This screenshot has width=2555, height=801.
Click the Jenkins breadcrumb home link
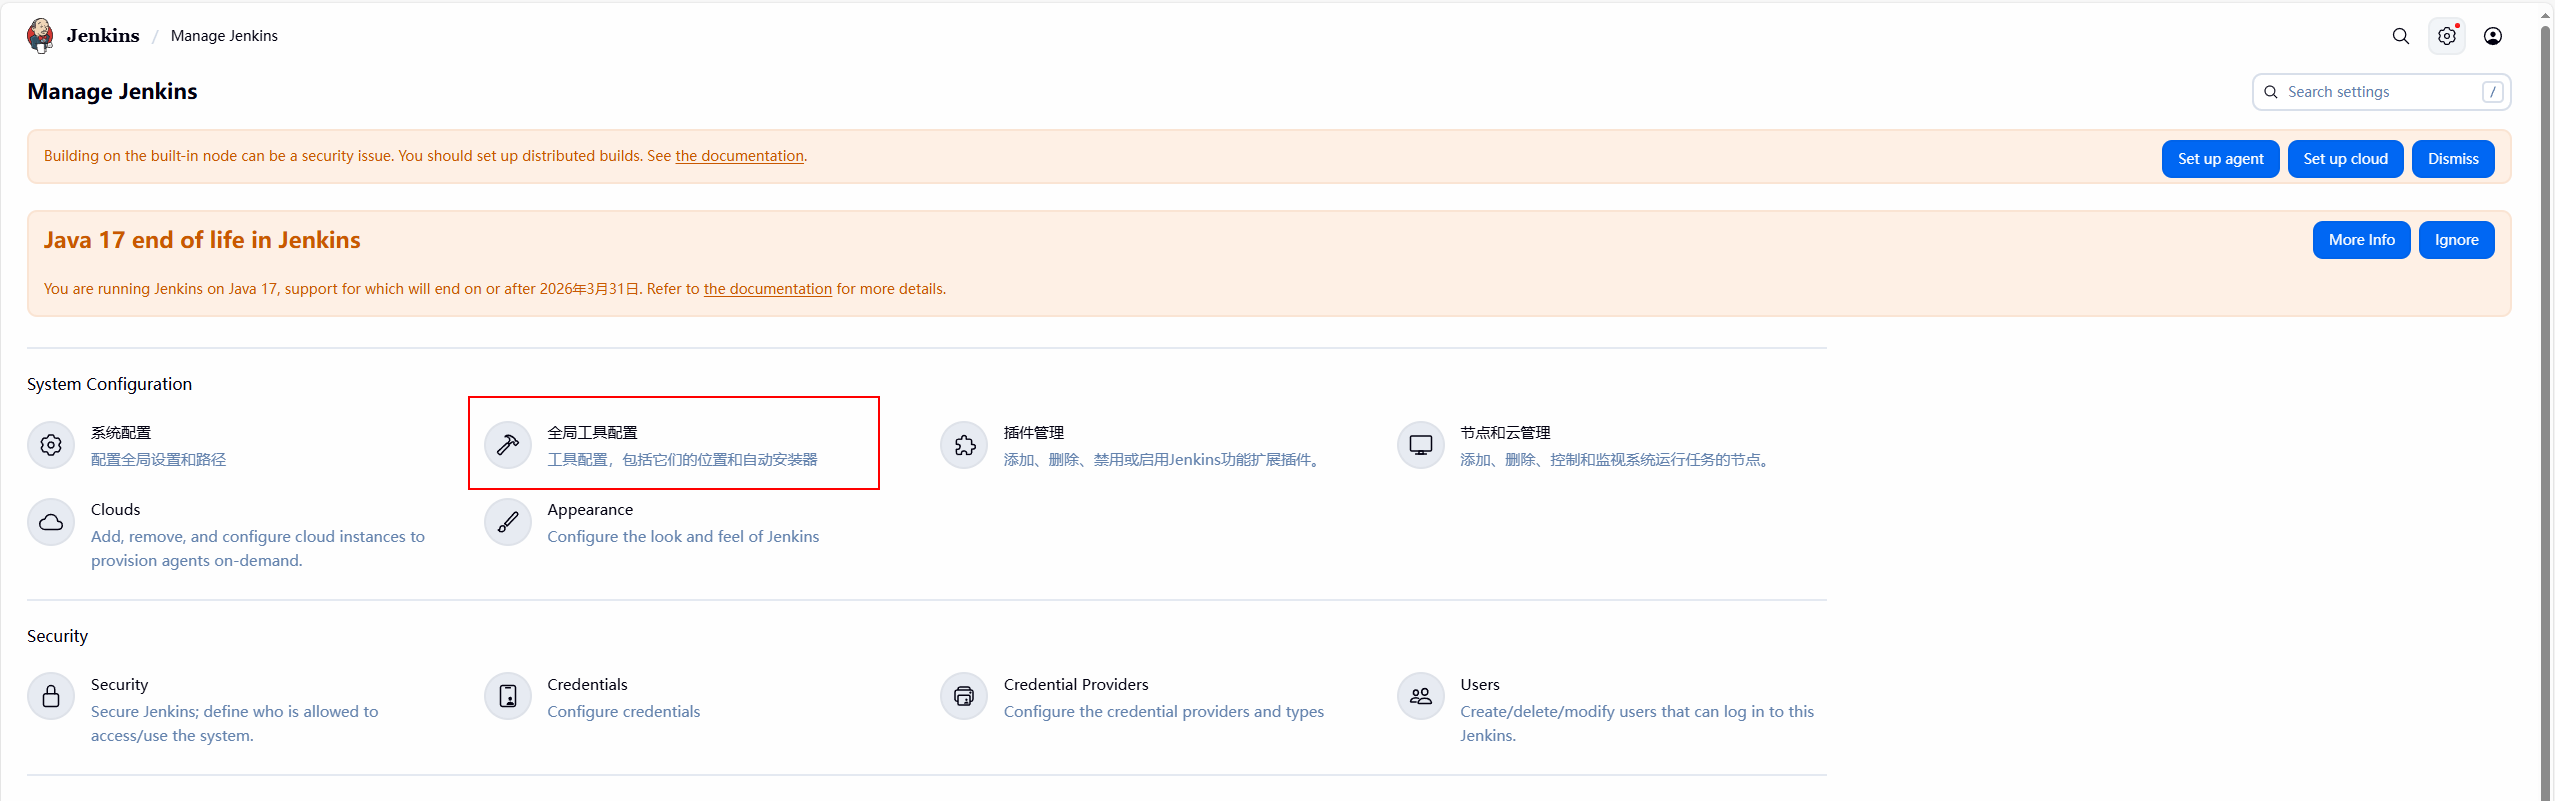tap(103, 36)
